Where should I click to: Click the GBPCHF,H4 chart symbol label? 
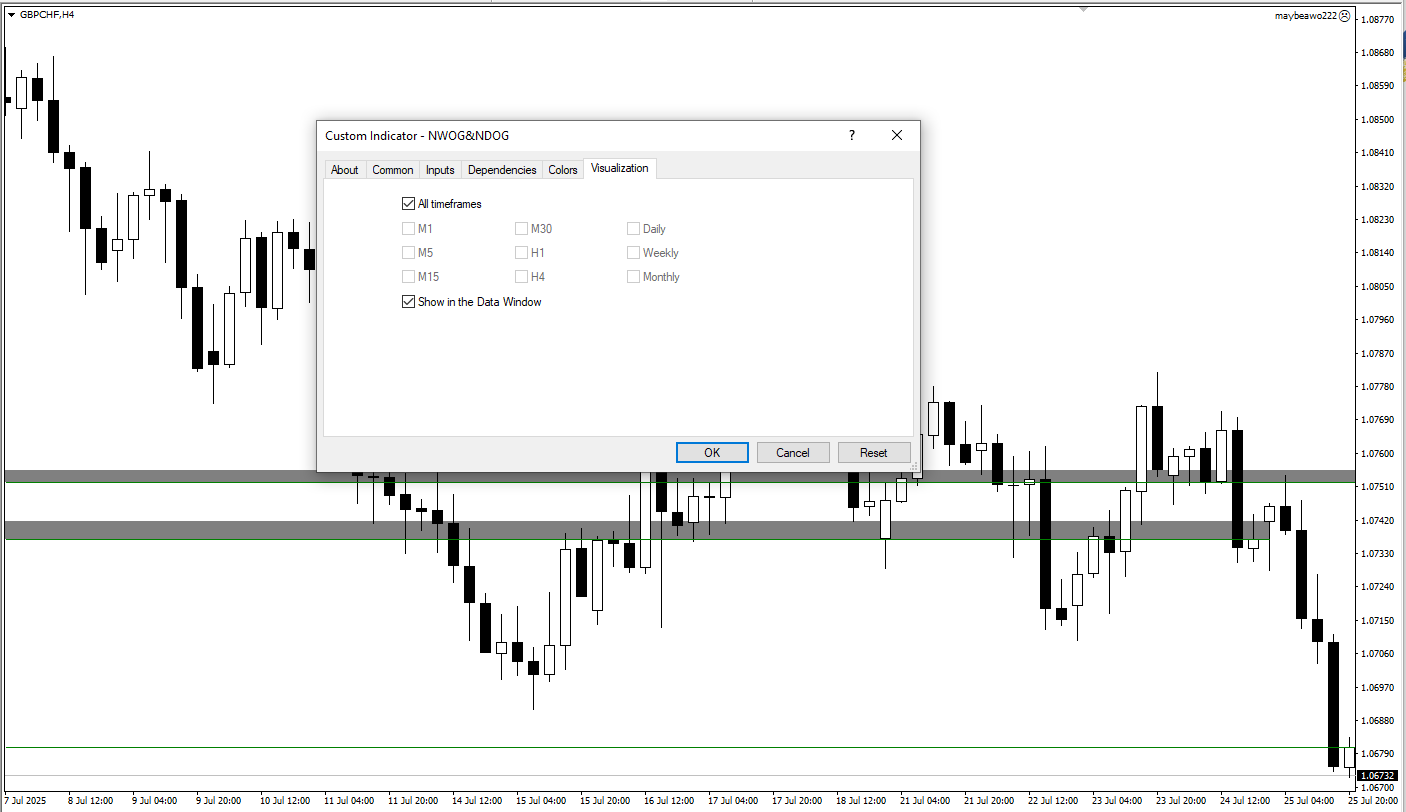[x=47, y=15]
